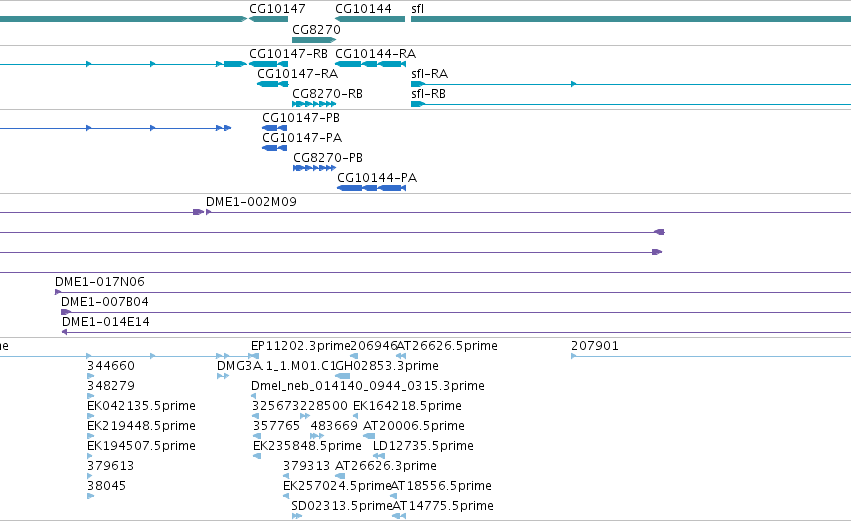Select the EK164218.5prime EST label
This screenshot has width=851, height=521.
click(x=407, y=406)
